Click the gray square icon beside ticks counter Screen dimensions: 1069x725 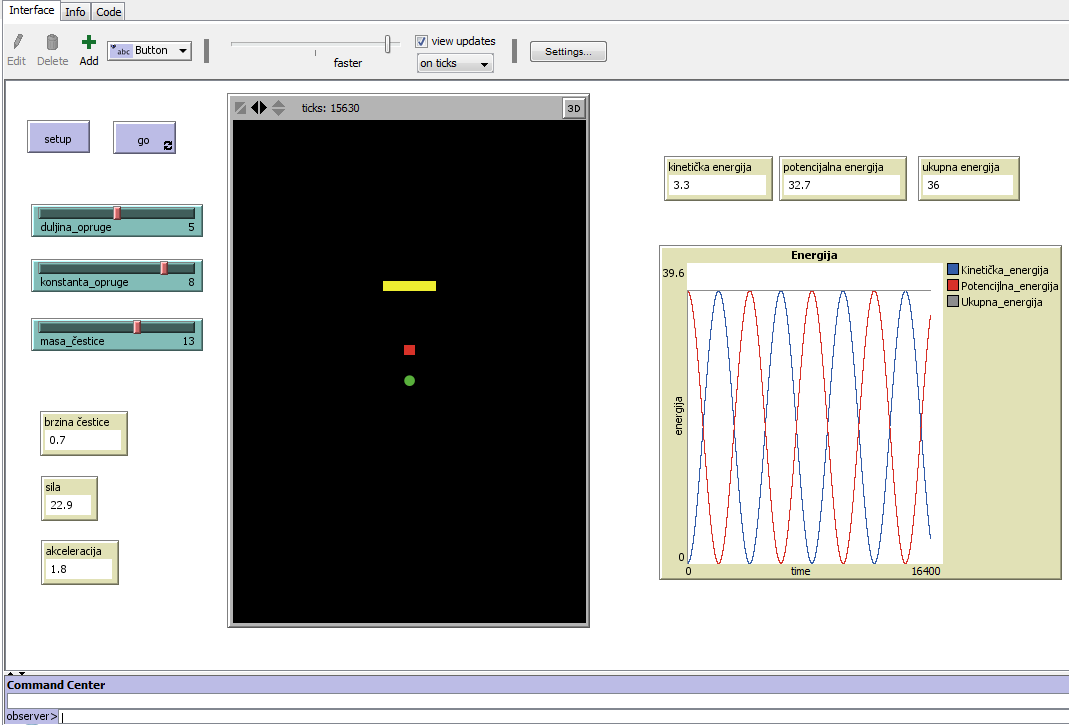coord(240,108)
